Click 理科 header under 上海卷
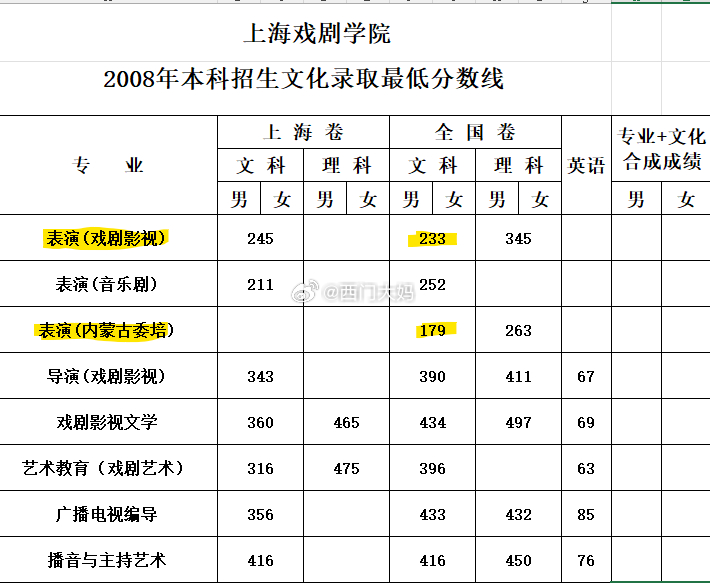 346,165
